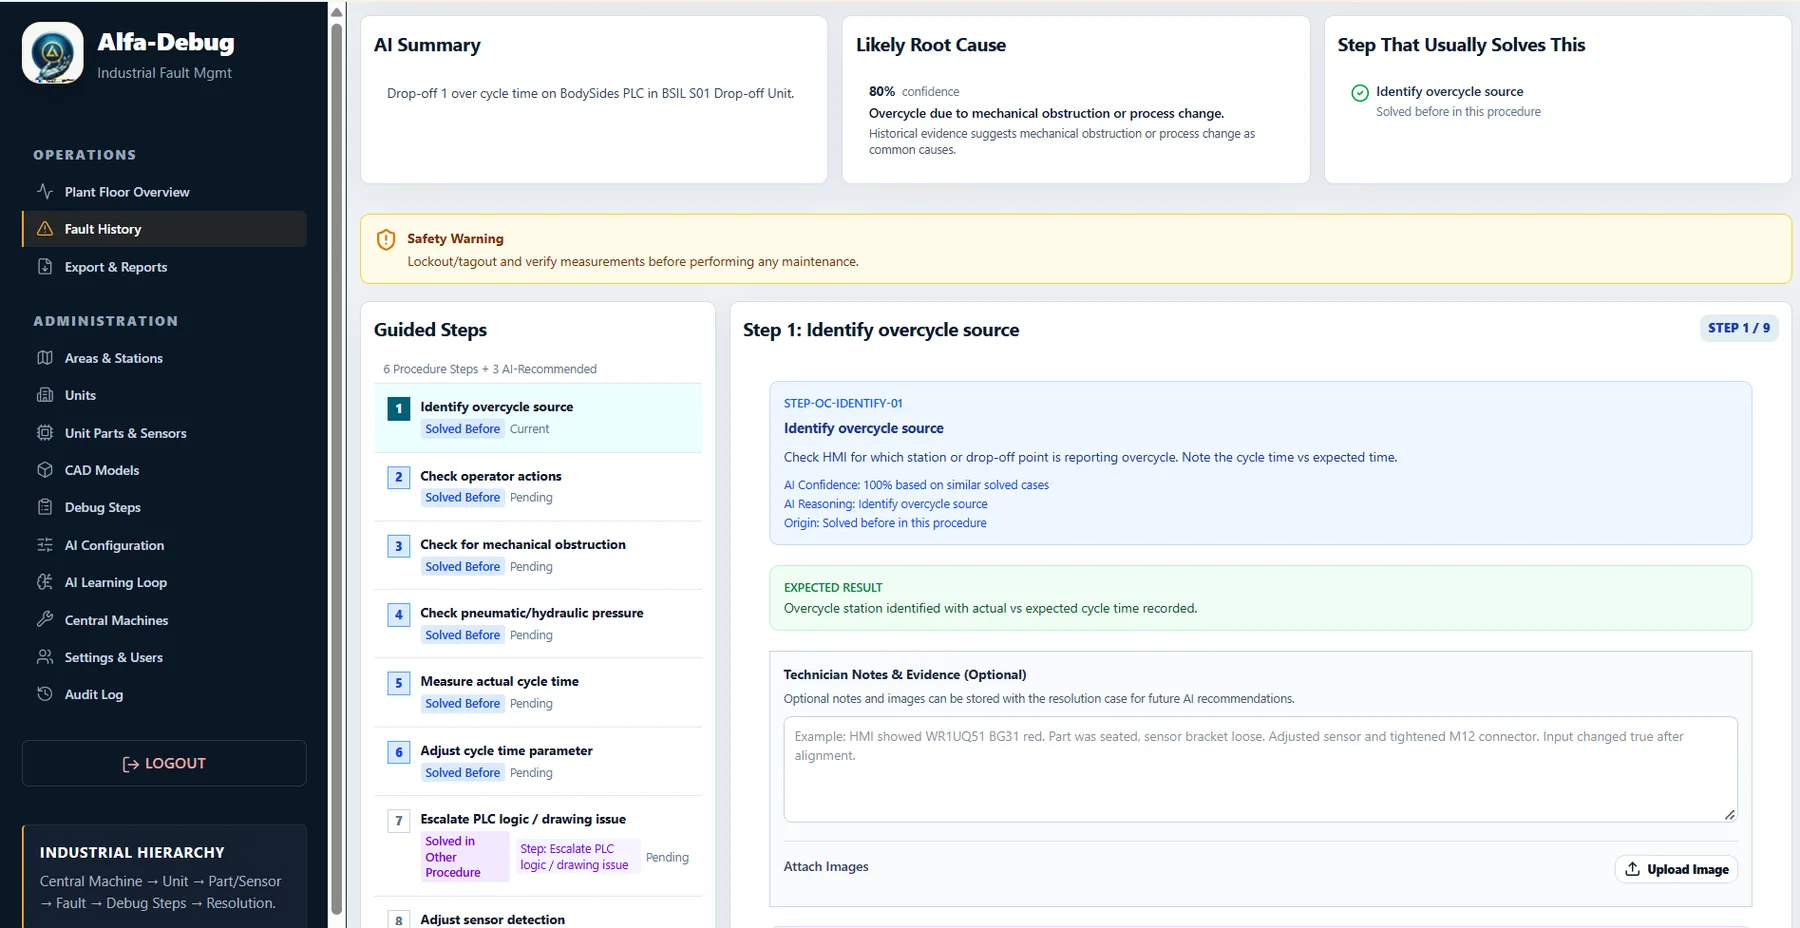
Task: Click the Fault History warning triangle icon
Action: (45, 229)
